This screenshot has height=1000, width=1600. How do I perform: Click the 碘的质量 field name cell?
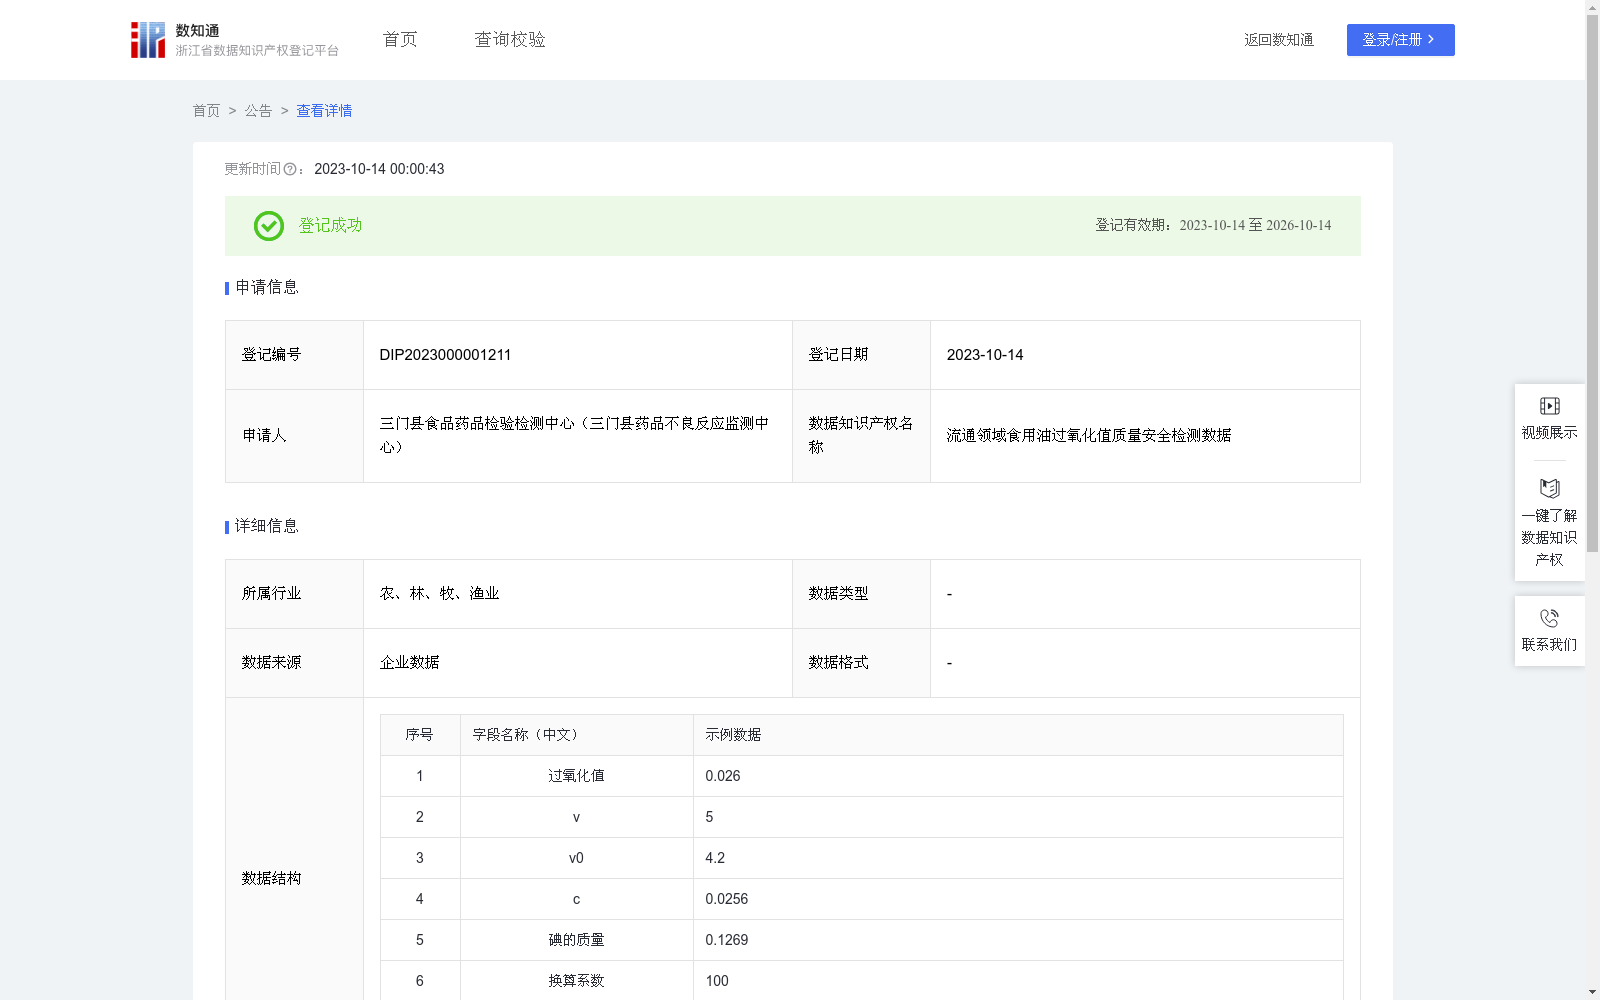576,940
